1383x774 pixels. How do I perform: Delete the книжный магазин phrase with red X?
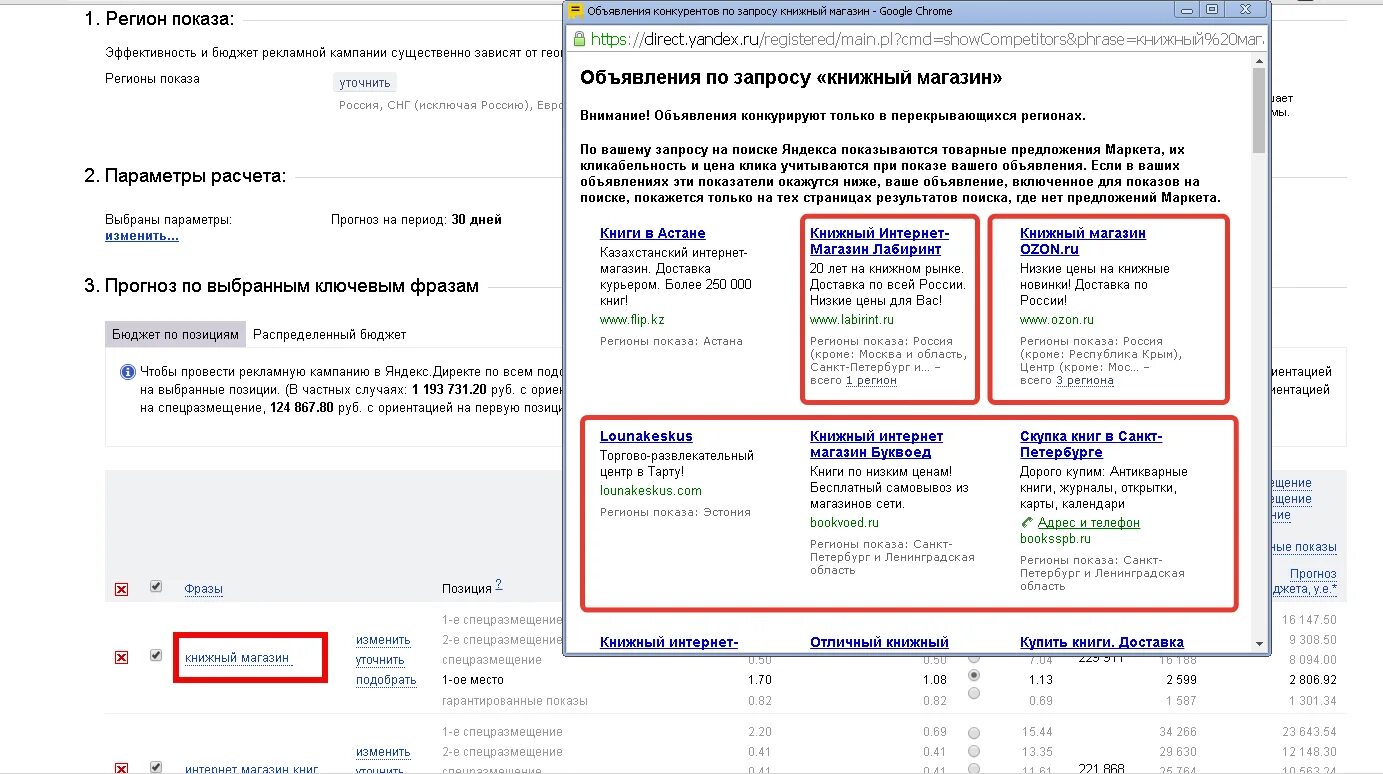click(121, 657)
